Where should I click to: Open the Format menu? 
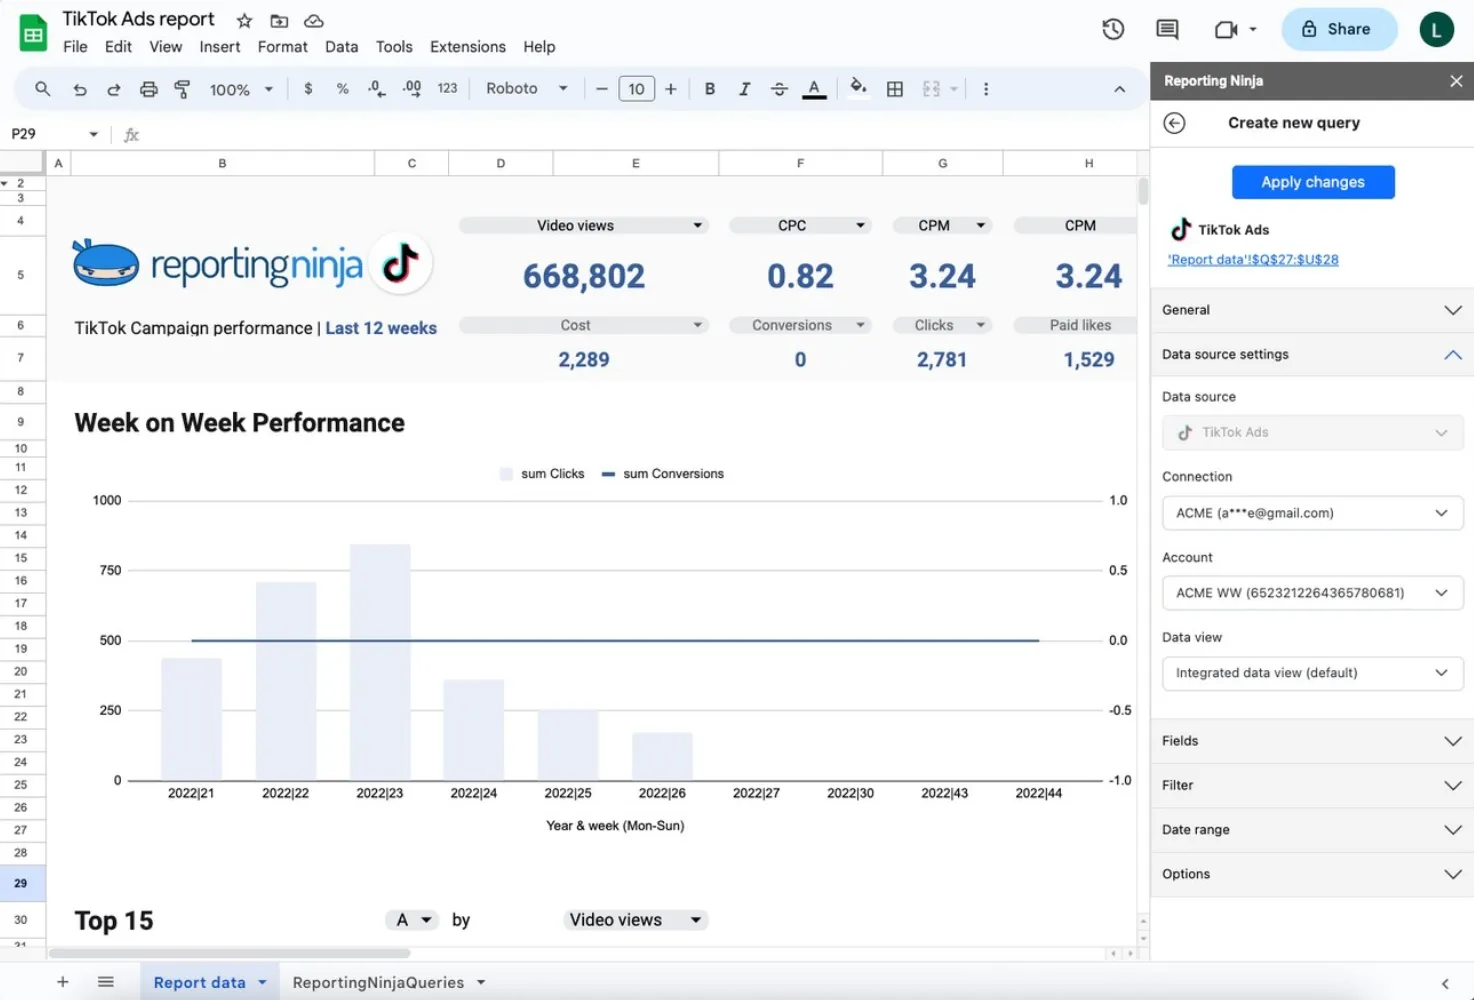(x=282, y=47)
